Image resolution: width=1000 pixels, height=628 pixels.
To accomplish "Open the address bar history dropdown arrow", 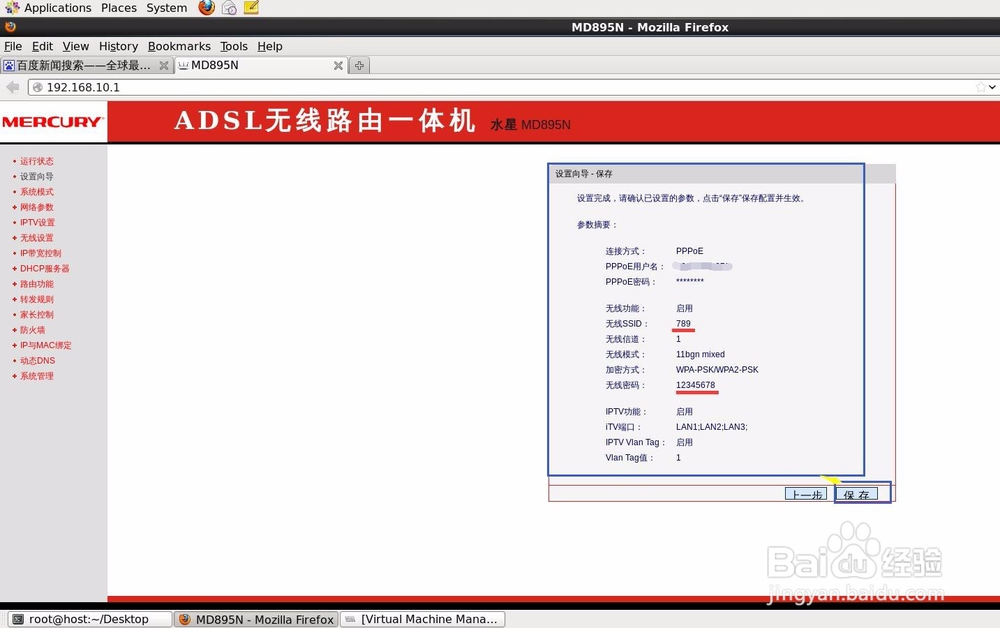I will tap(993, 87).
